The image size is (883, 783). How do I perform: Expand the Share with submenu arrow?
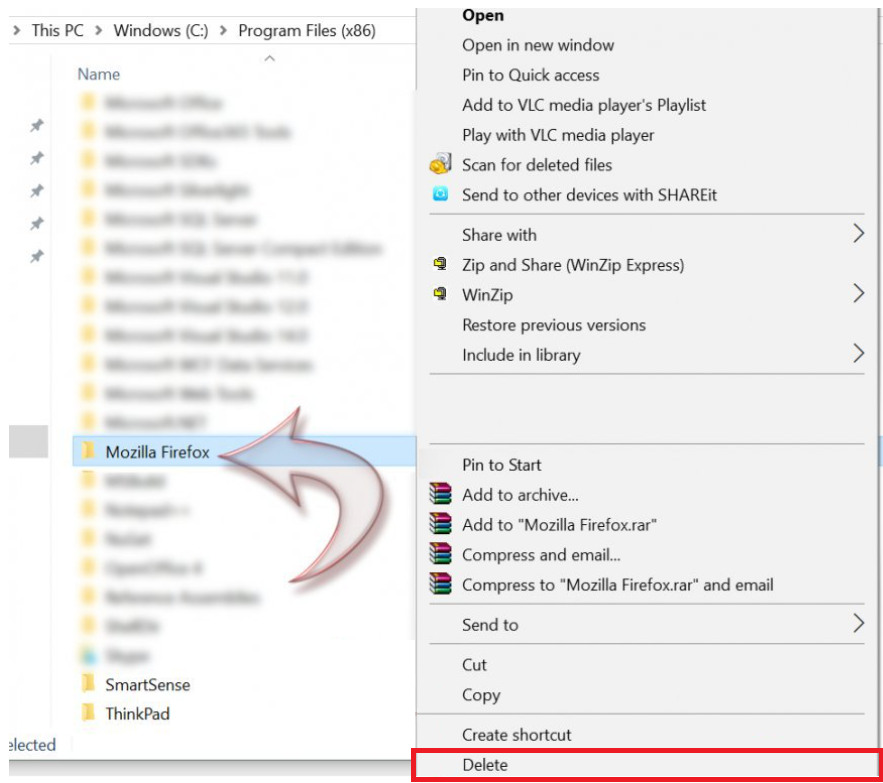(x=858, y=233)
